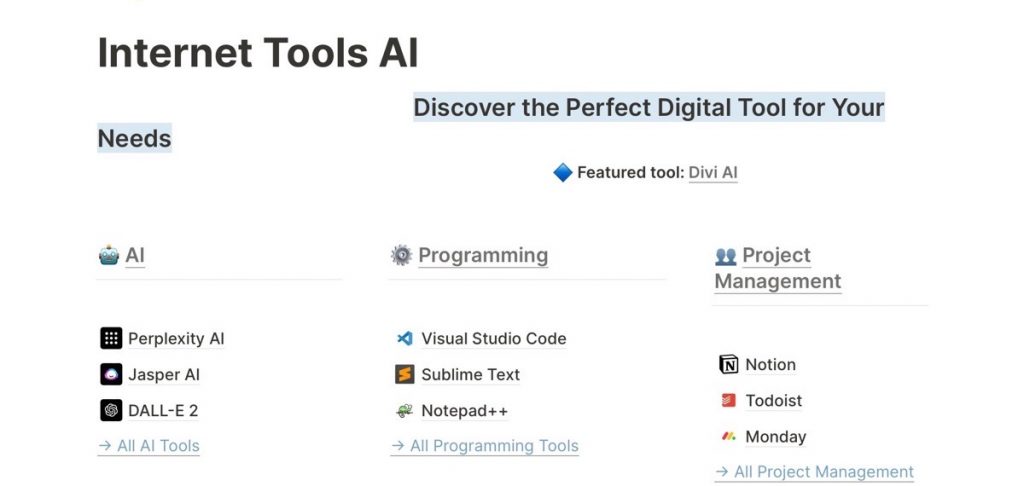Click the gear emoji beside Programming heading
The height and width of the screenshot is (486, 1024).
[401, 255]
